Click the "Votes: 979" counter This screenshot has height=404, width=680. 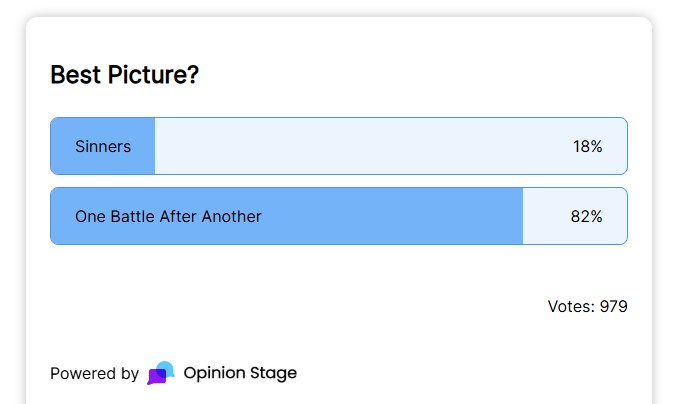pyautogui.click(x=587, y=306)
